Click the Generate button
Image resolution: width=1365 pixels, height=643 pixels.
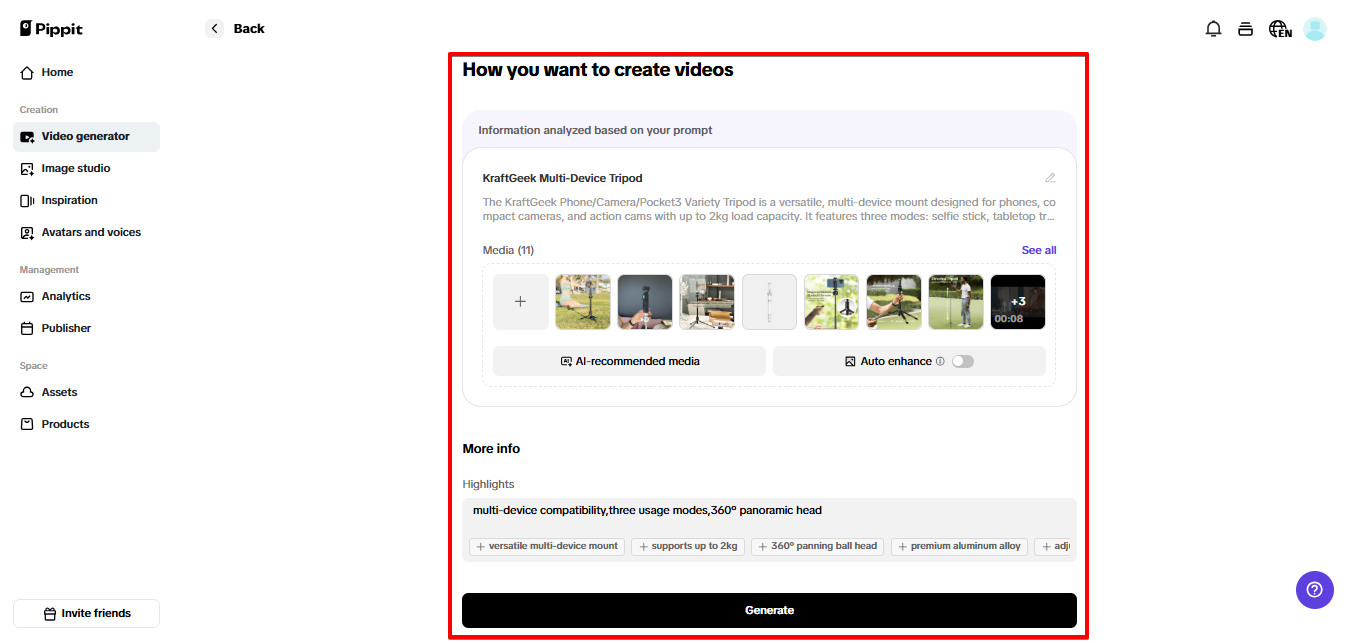pyautogui.click(x=769, y=610)
